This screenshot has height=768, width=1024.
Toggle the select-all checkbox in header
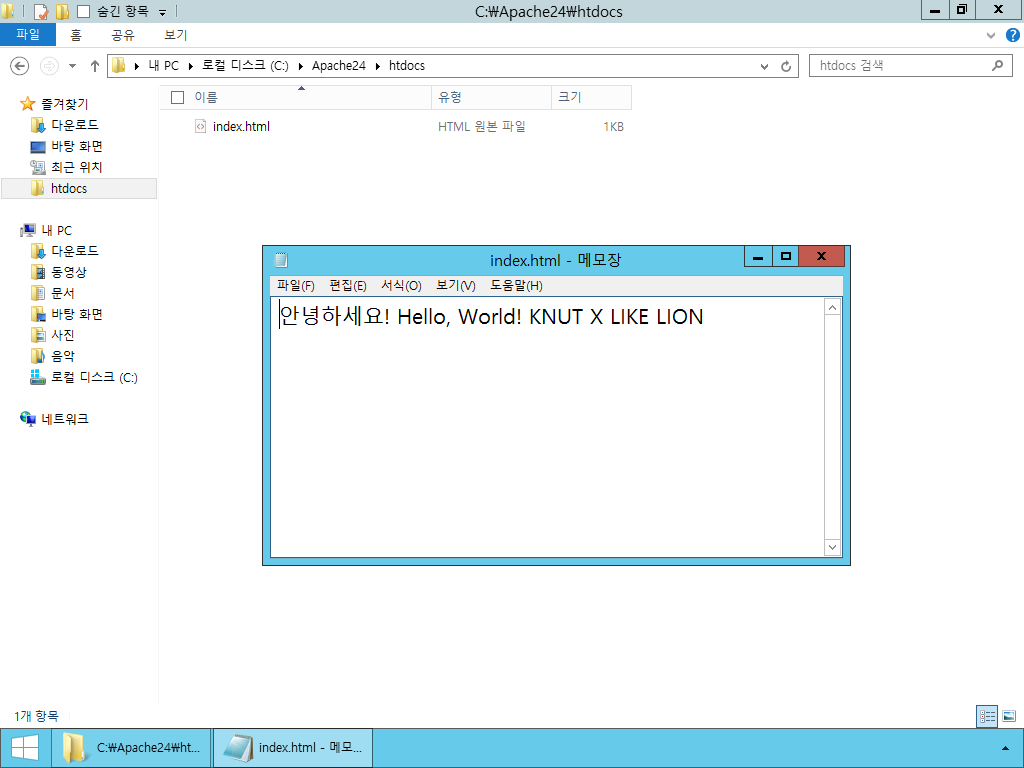(177, 97)
